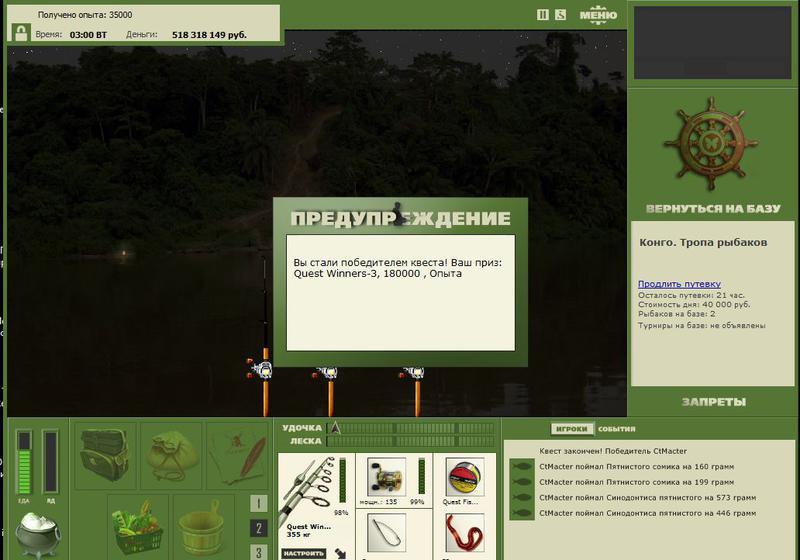
Task: Click event 'Пятнистого сомика на 160 грамм'
Action: point(636,467)
